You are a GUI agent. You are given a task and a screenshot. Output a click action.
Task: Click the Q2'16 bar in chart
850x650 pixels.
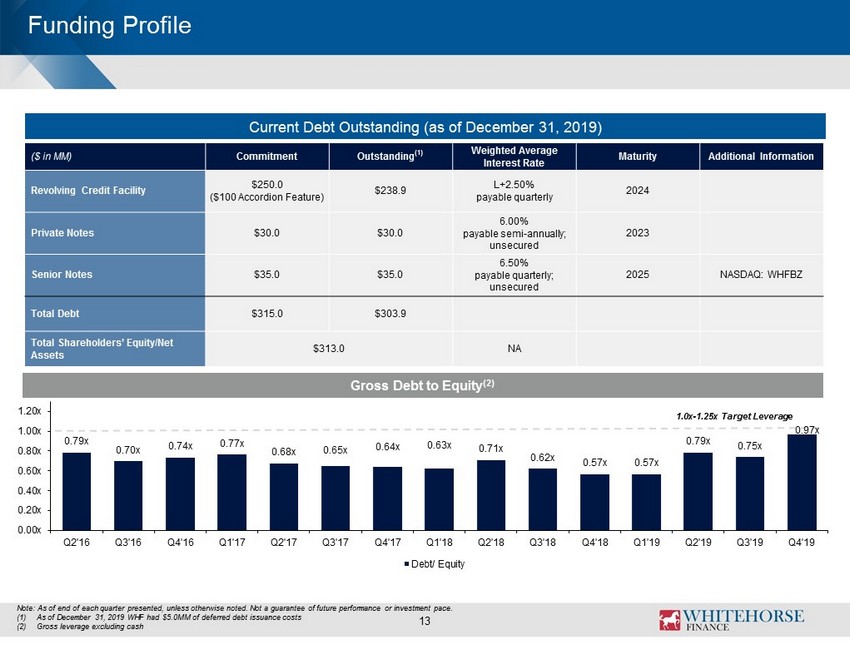click(x=76, y=491)
